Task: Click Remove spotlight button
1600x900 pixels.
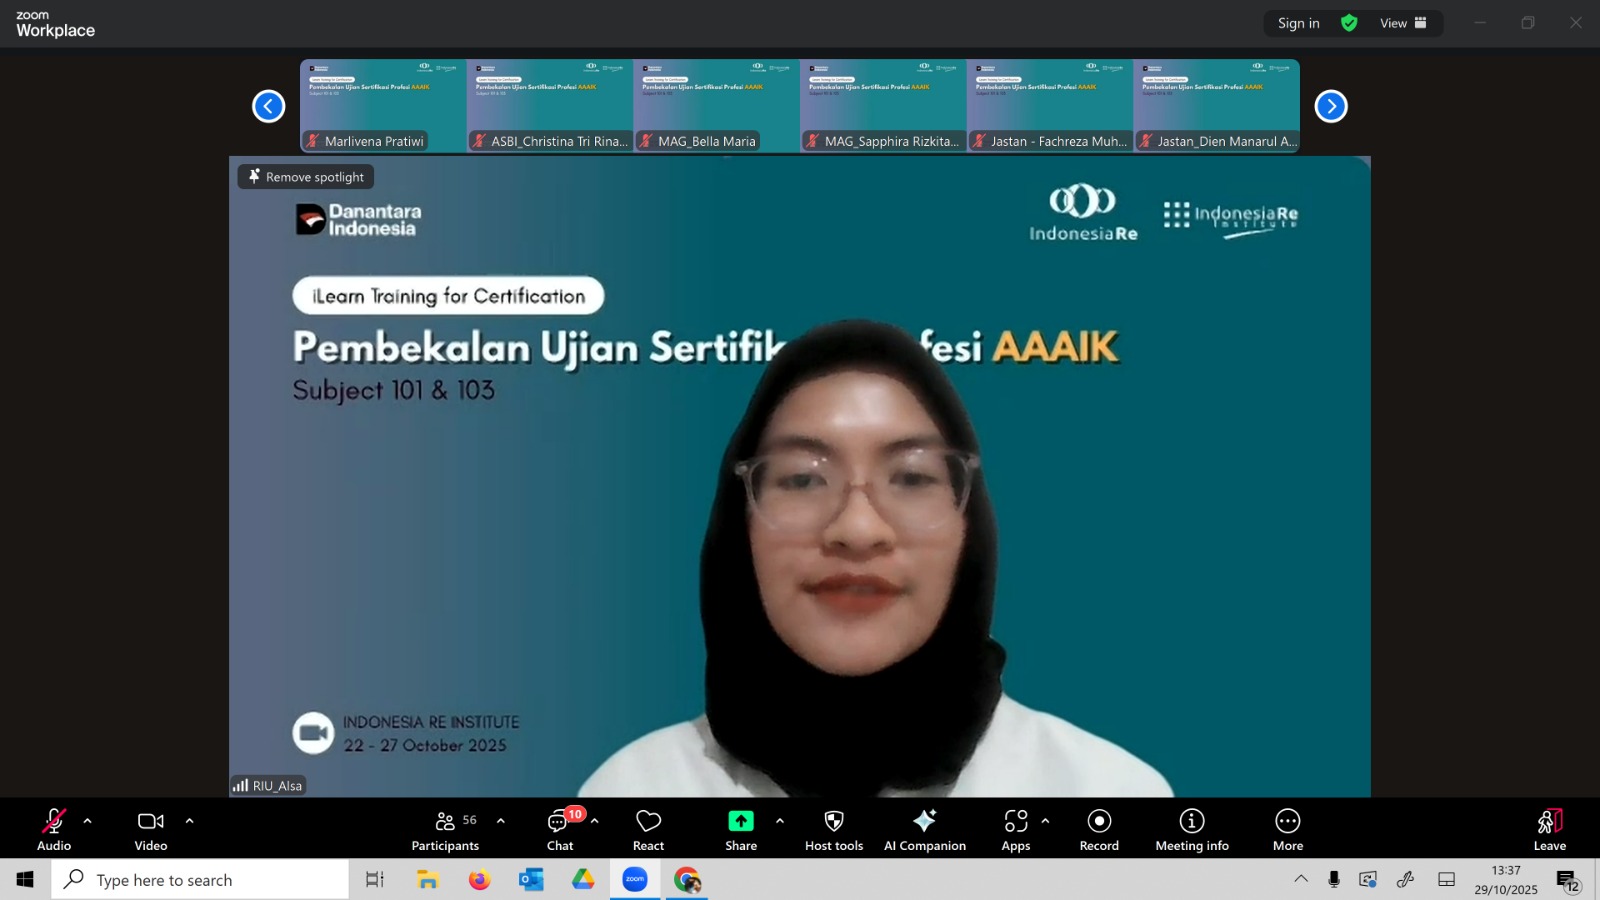Action: pos(306,177)
